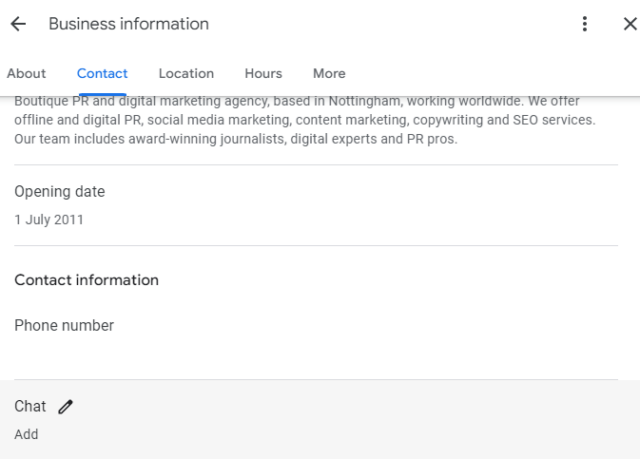Click the Chat label
Screen dimensions: 640x459
pyautogui.click(x=30, y=406)
